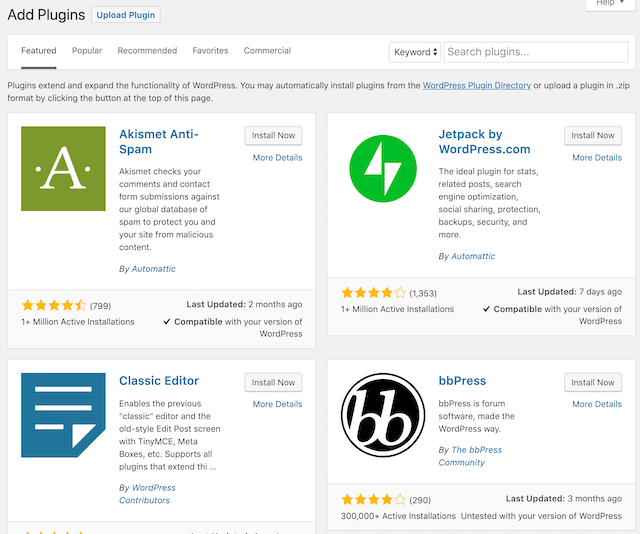The image size is (640, 534).
Task: Click the bbPress star rating
Action: 373,499
